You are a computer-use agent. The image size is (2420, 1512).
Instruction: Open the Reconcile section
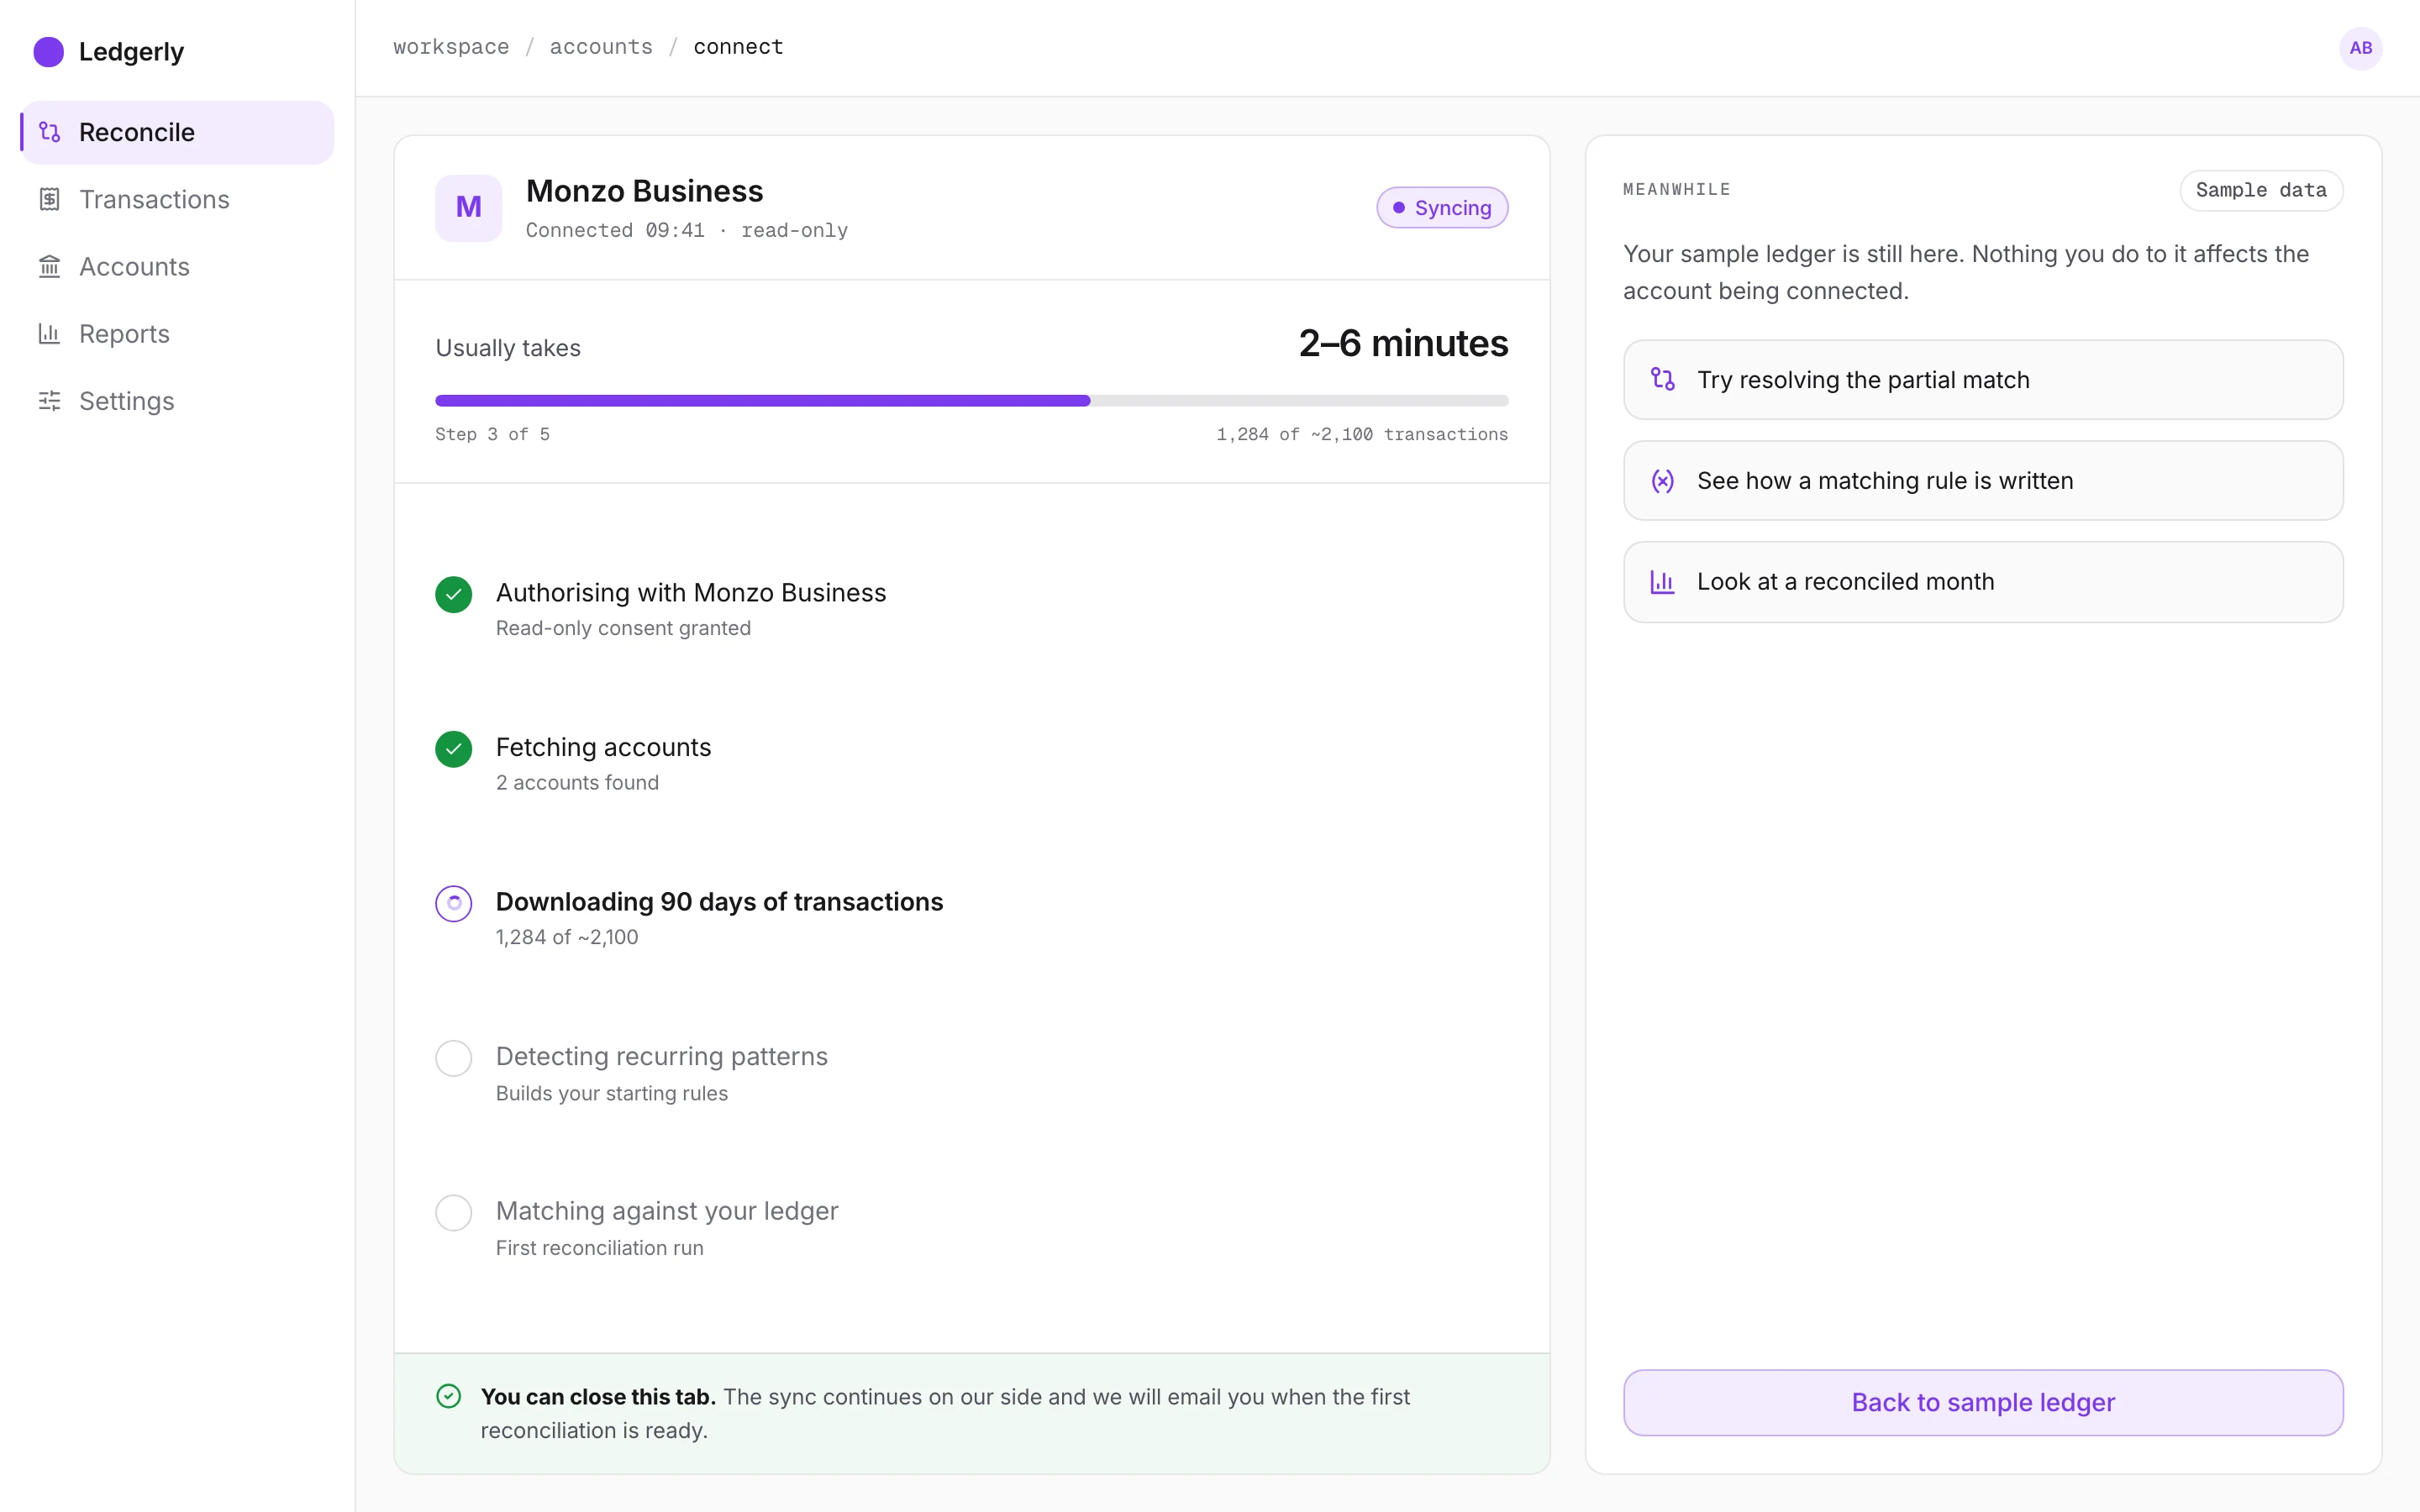(178, 132)
